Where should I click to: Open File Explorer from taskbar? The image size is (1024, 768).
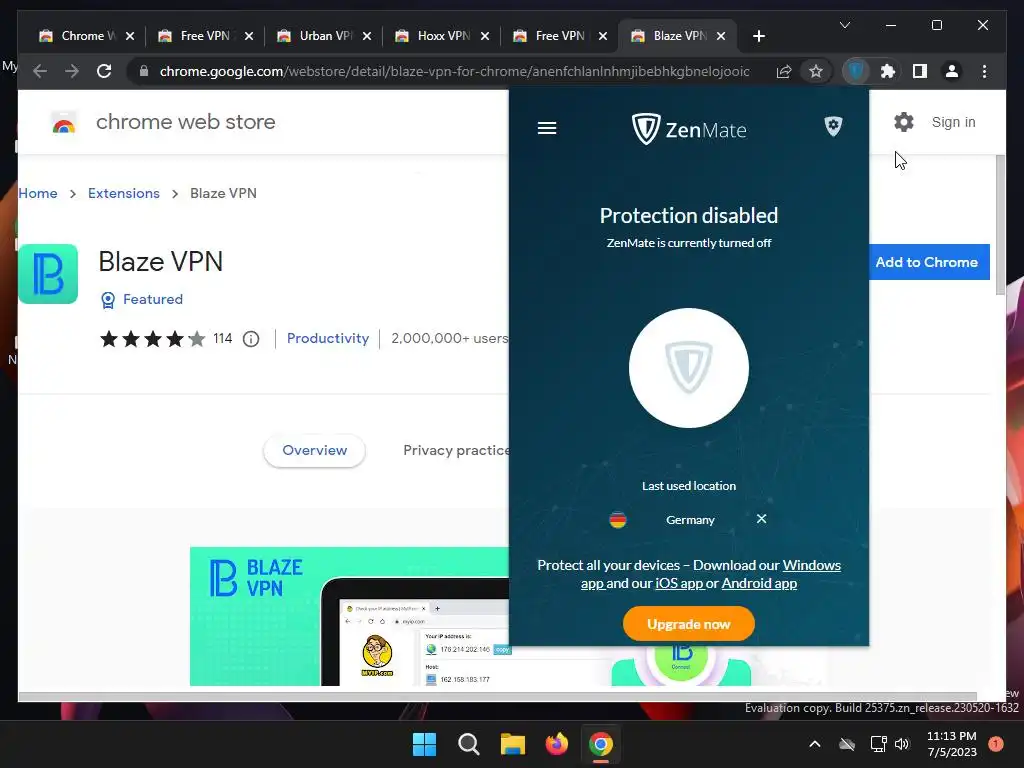[513, 744]
